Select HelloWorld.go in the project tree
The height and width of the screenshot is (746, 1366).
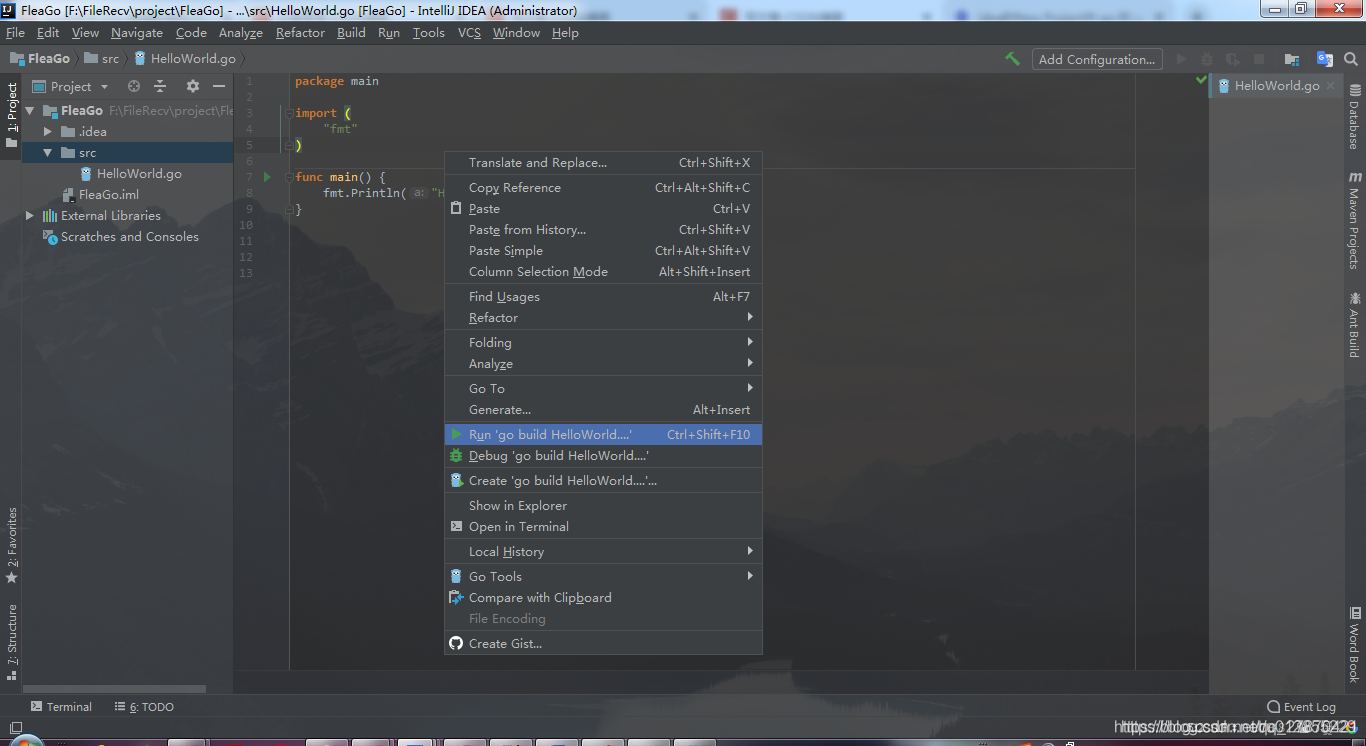(139, 174)
